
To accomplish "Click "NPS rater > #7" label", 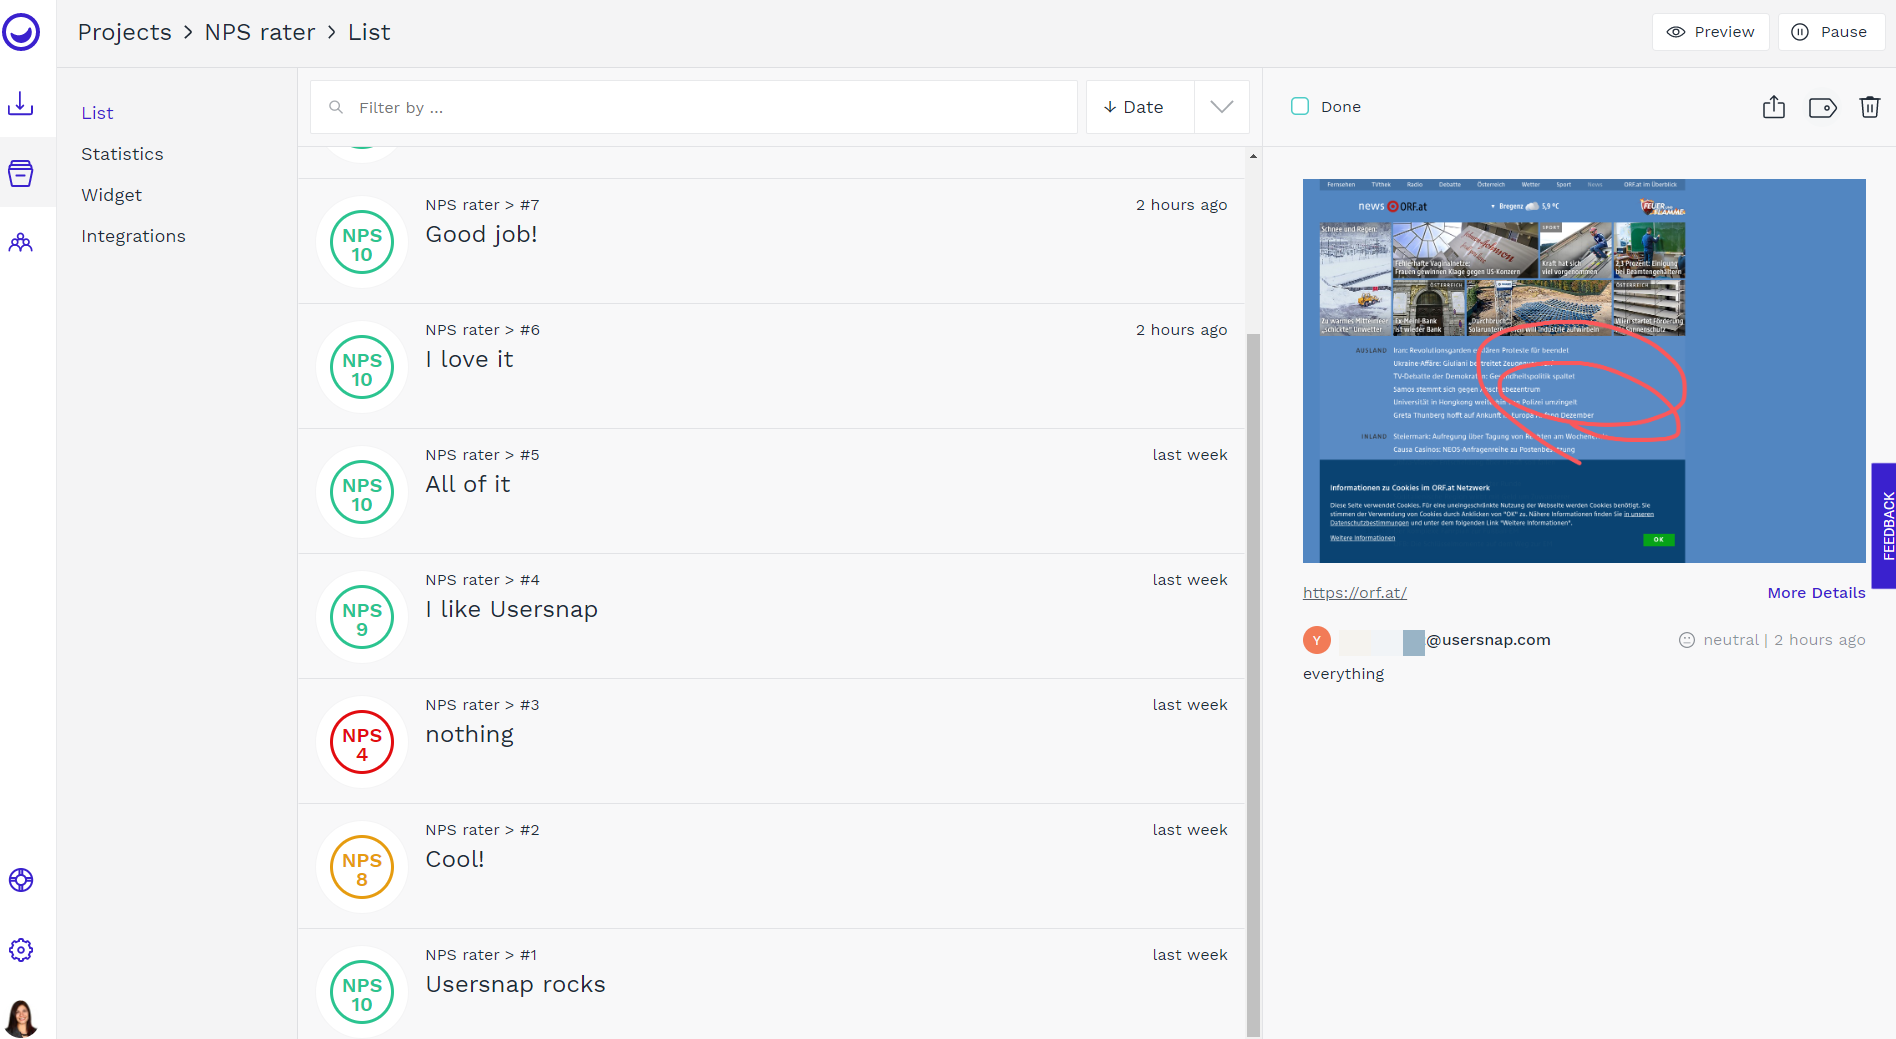I will pos(482,205).
